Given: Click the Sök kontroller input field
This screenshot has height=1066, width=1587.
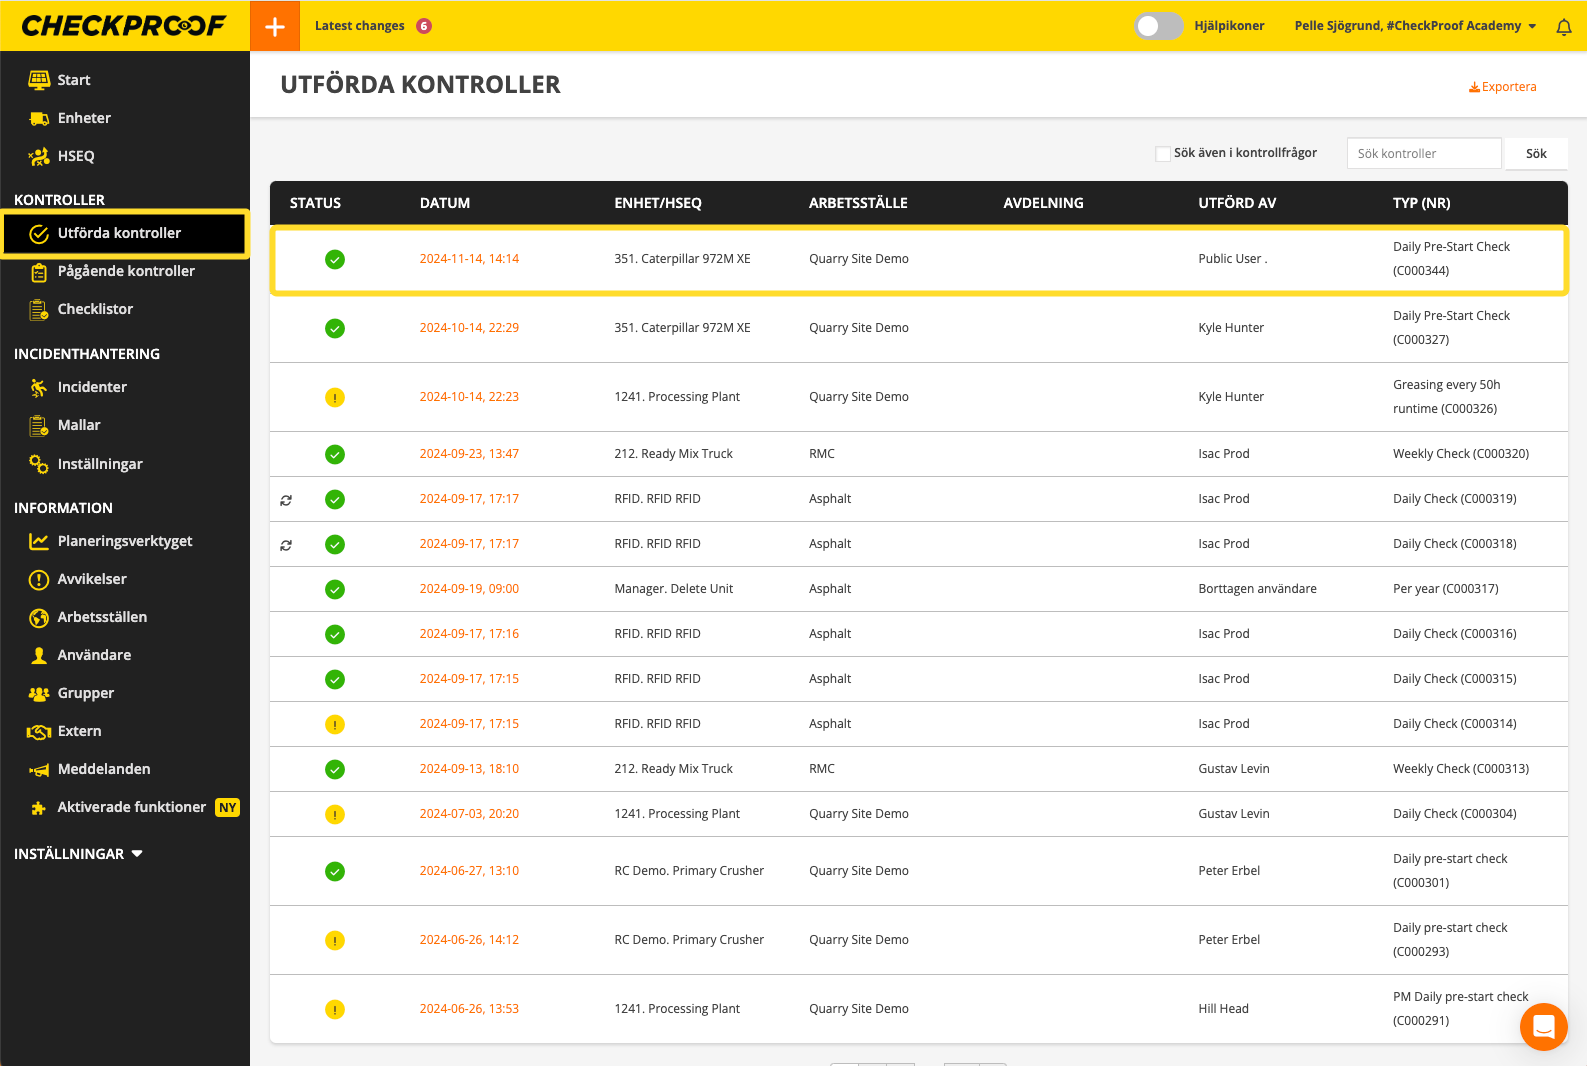Looking at the screenshot, I should tap(1423, 154).
